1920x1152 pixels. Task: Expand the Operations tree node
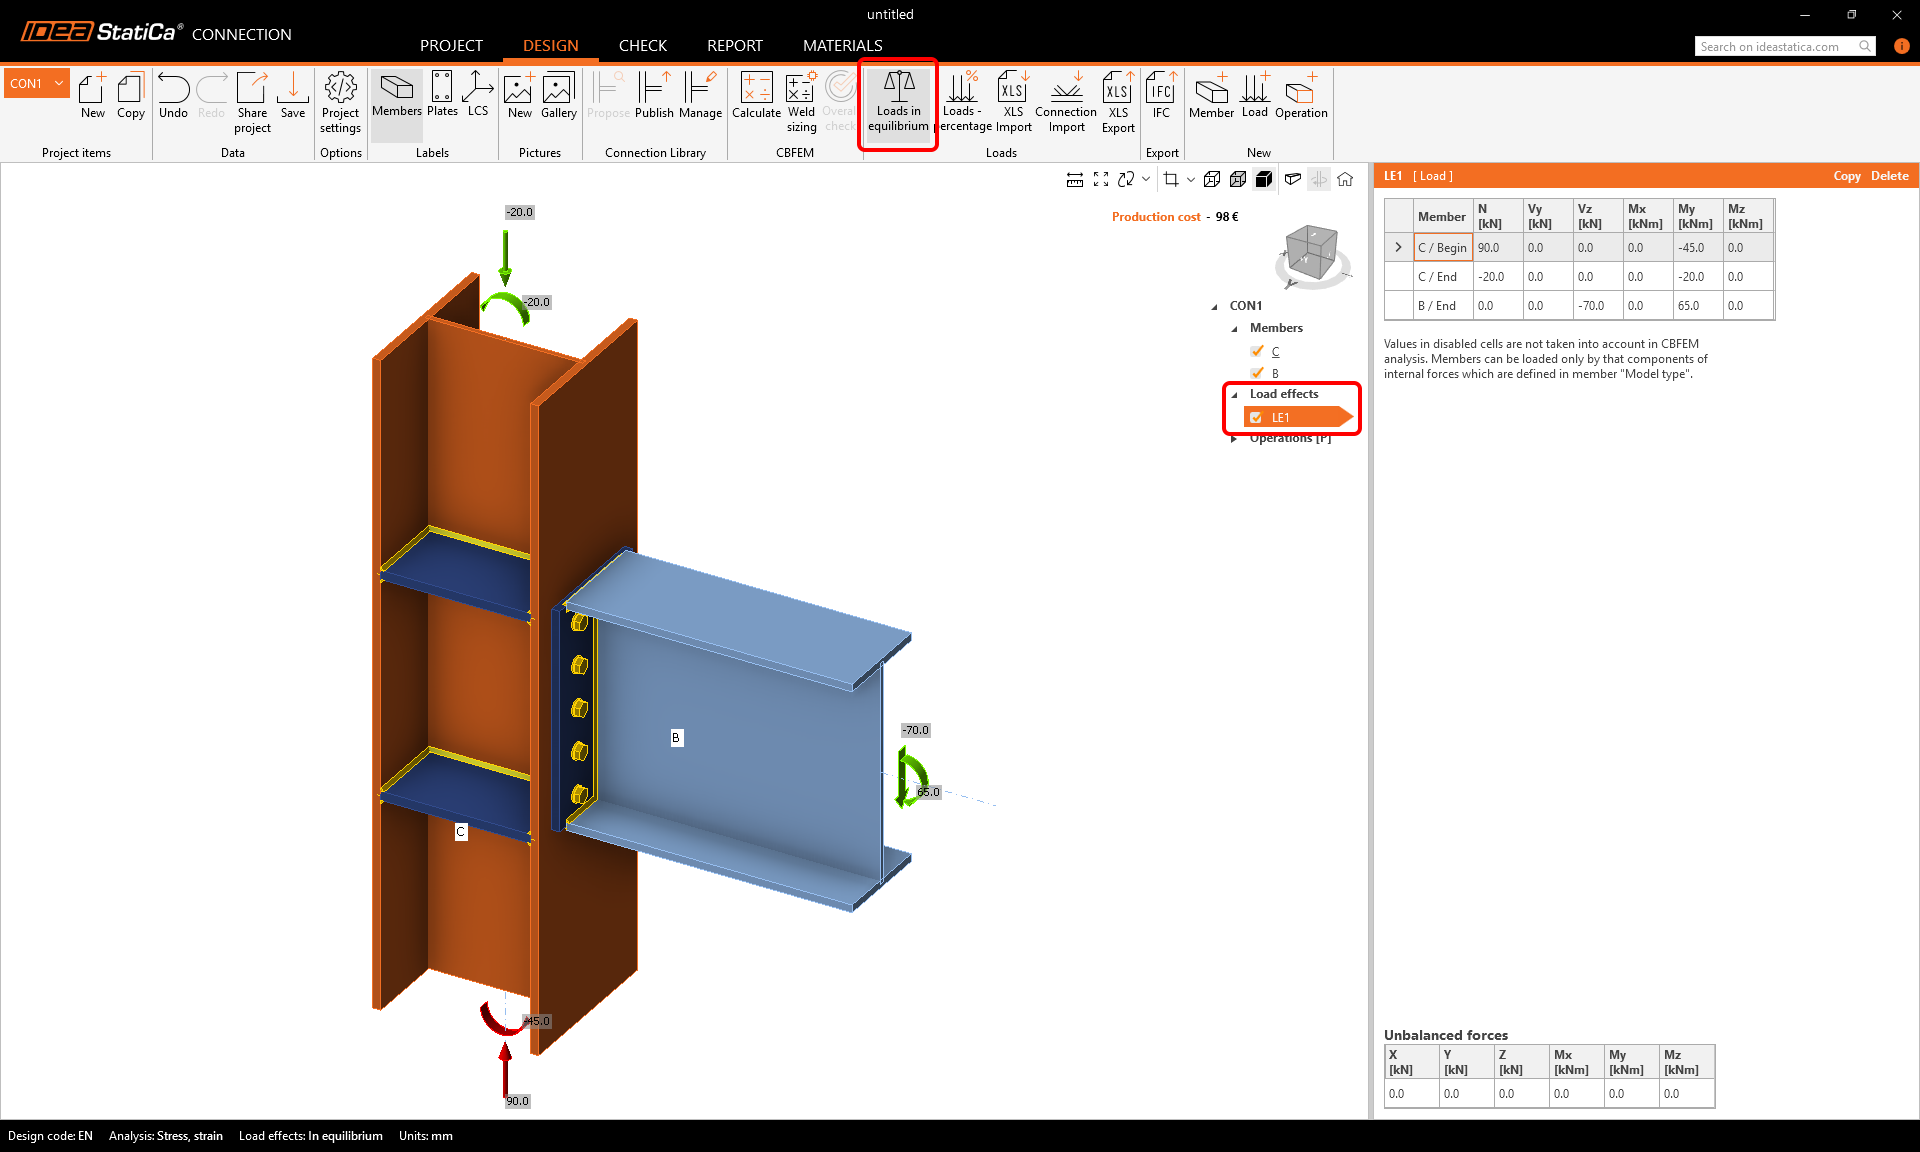pyautogui.click(x=1234, y=439)
